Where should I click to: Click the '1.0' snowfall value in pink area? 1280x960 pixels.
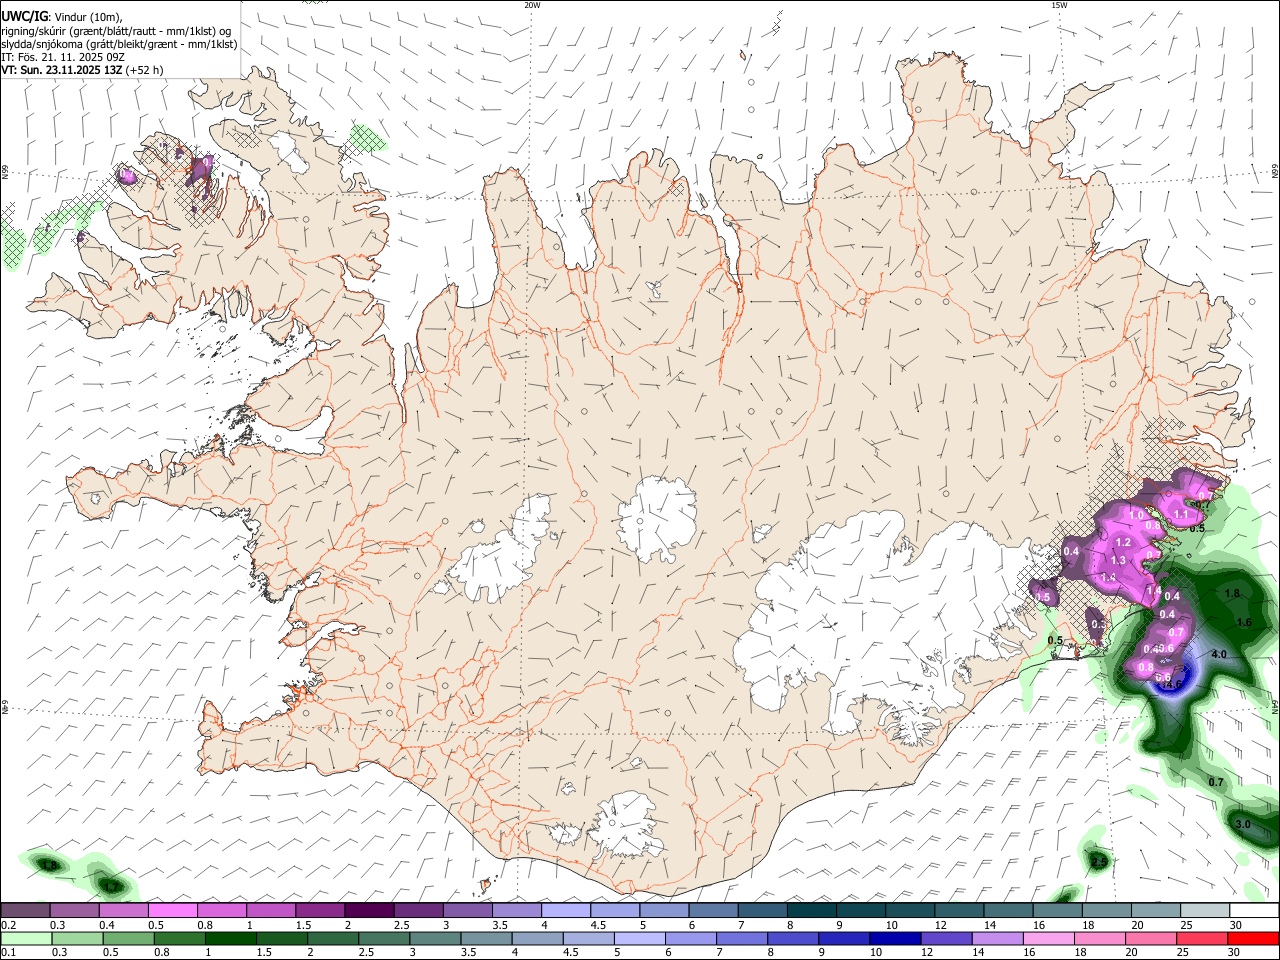click(x=1136, y=515)
